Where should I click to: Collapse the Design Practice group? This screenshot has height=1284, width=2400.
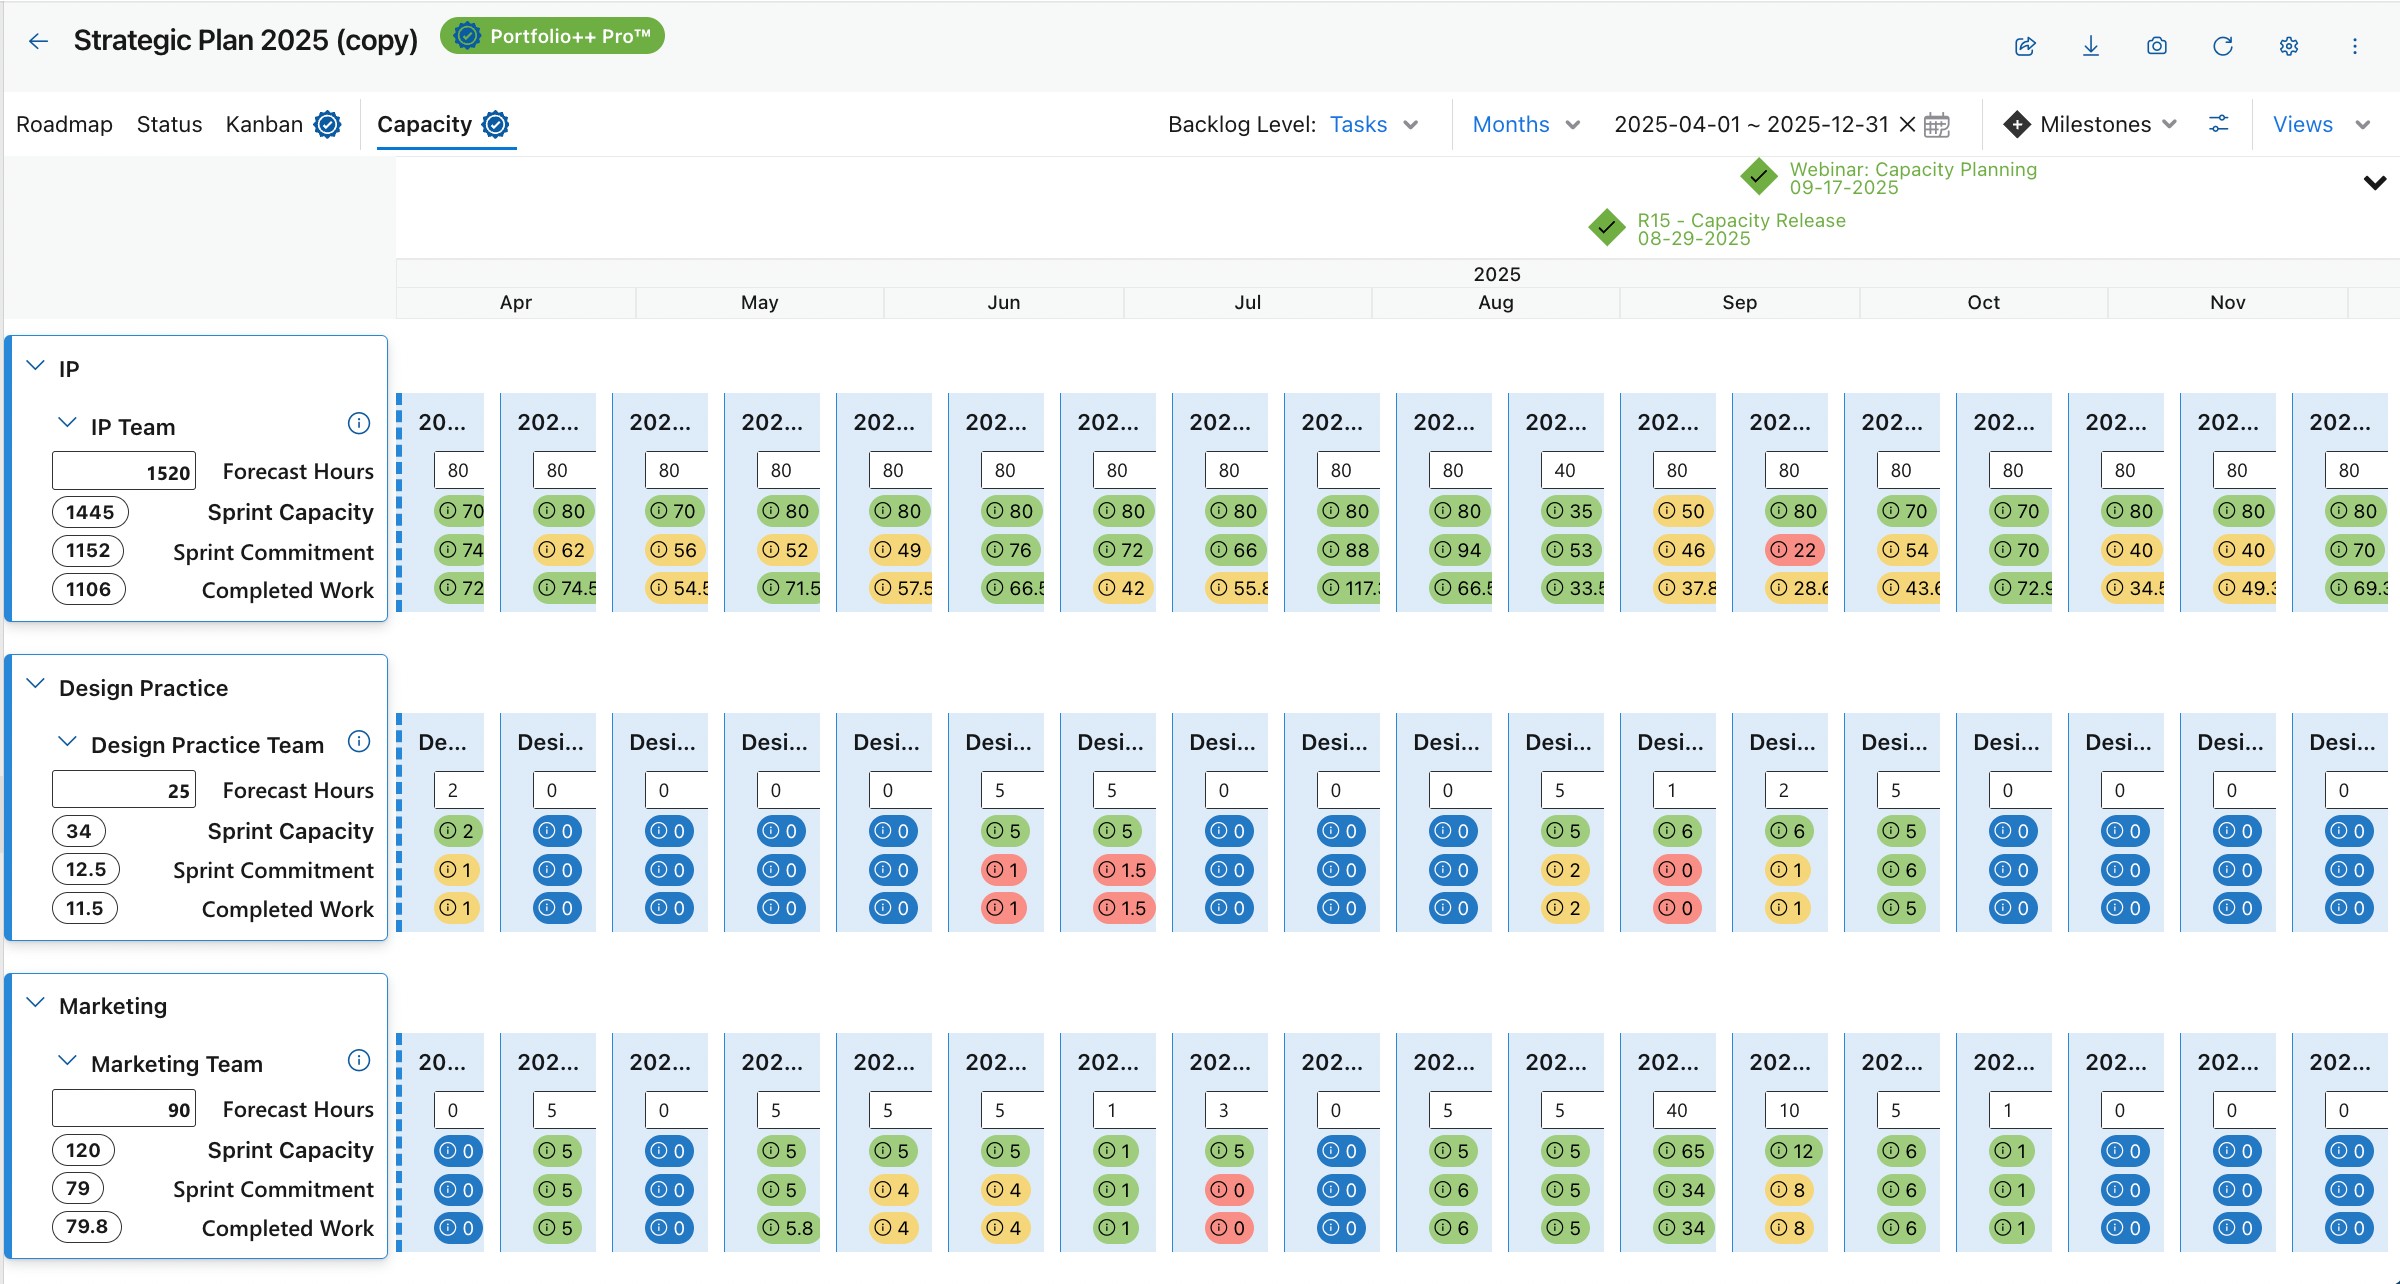tap(35, 683)
